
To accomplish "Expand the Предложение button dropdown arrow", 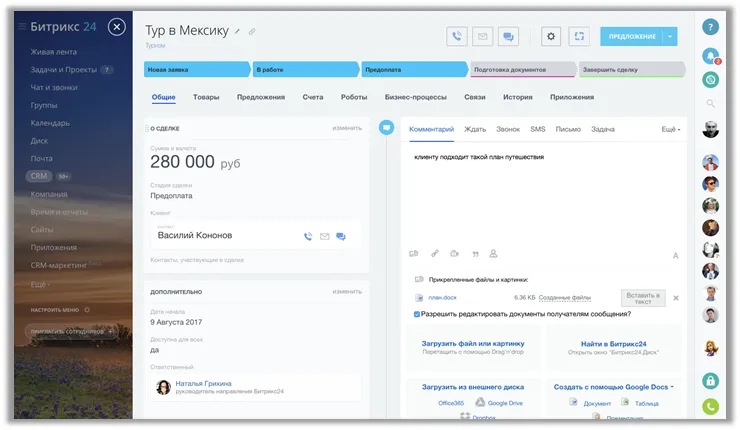I will (670, 36).
